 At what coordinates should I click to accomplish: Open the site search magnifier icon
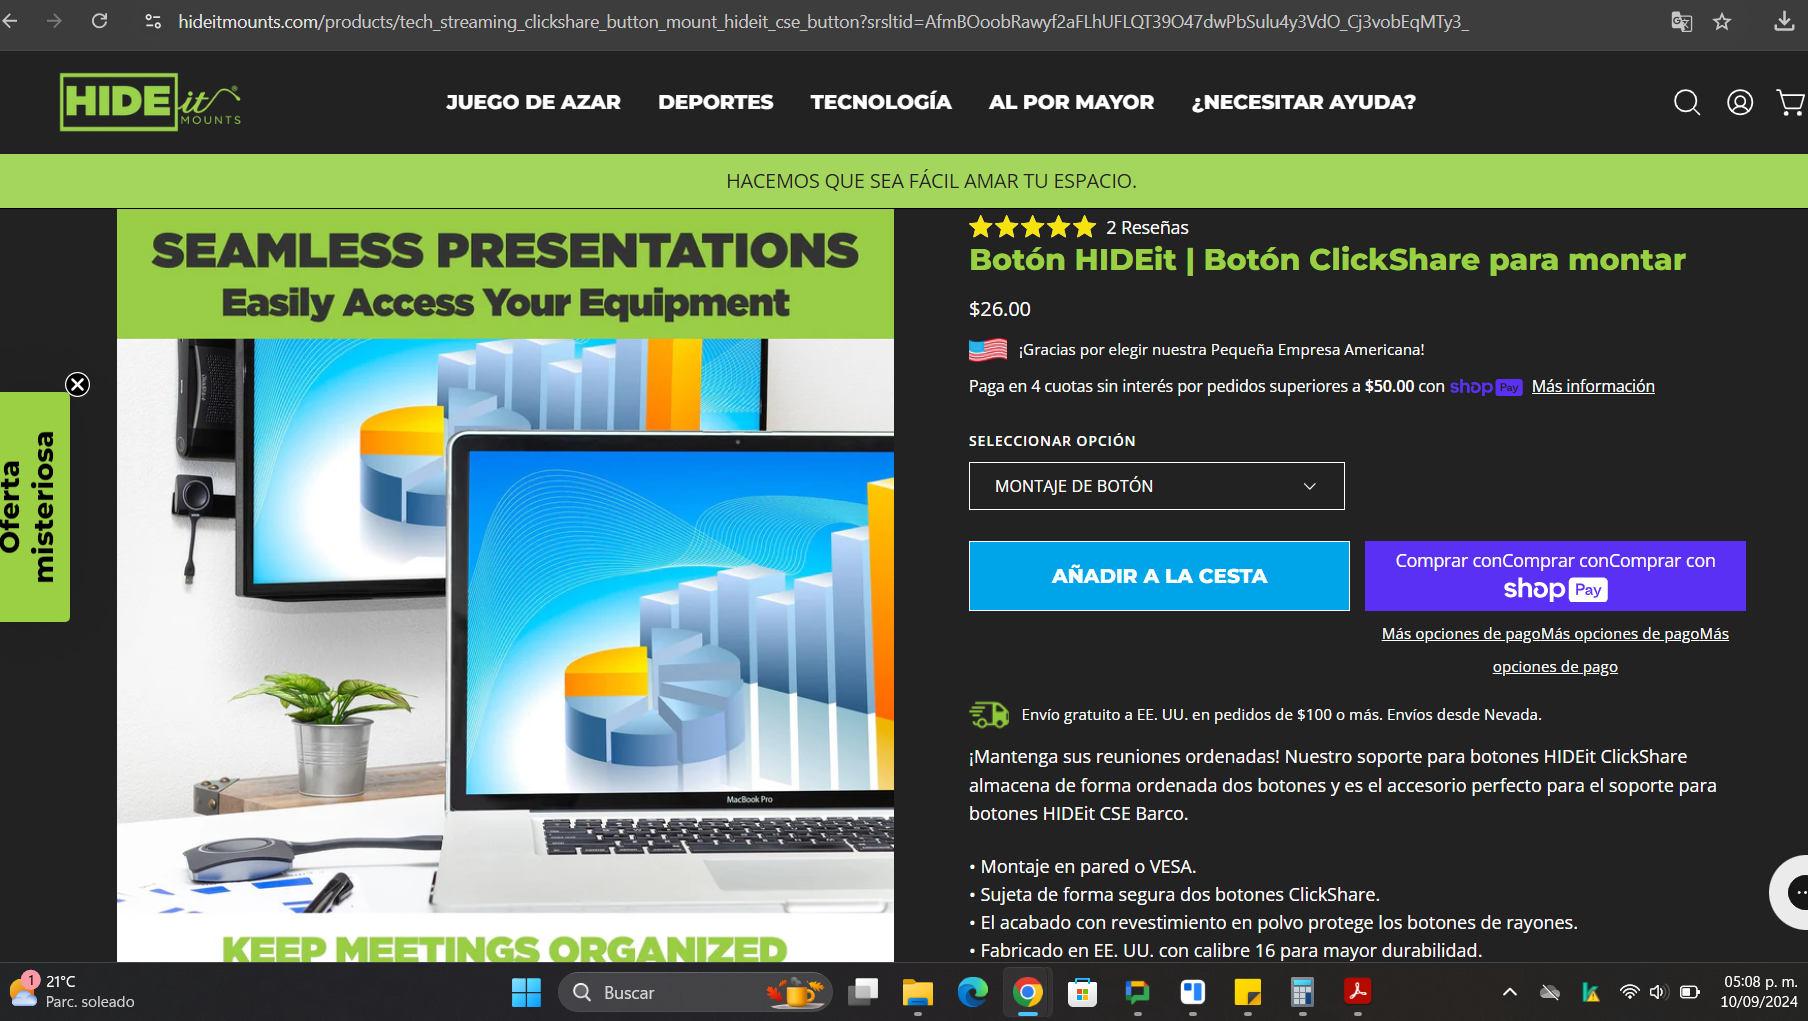tap(1687, 102)
